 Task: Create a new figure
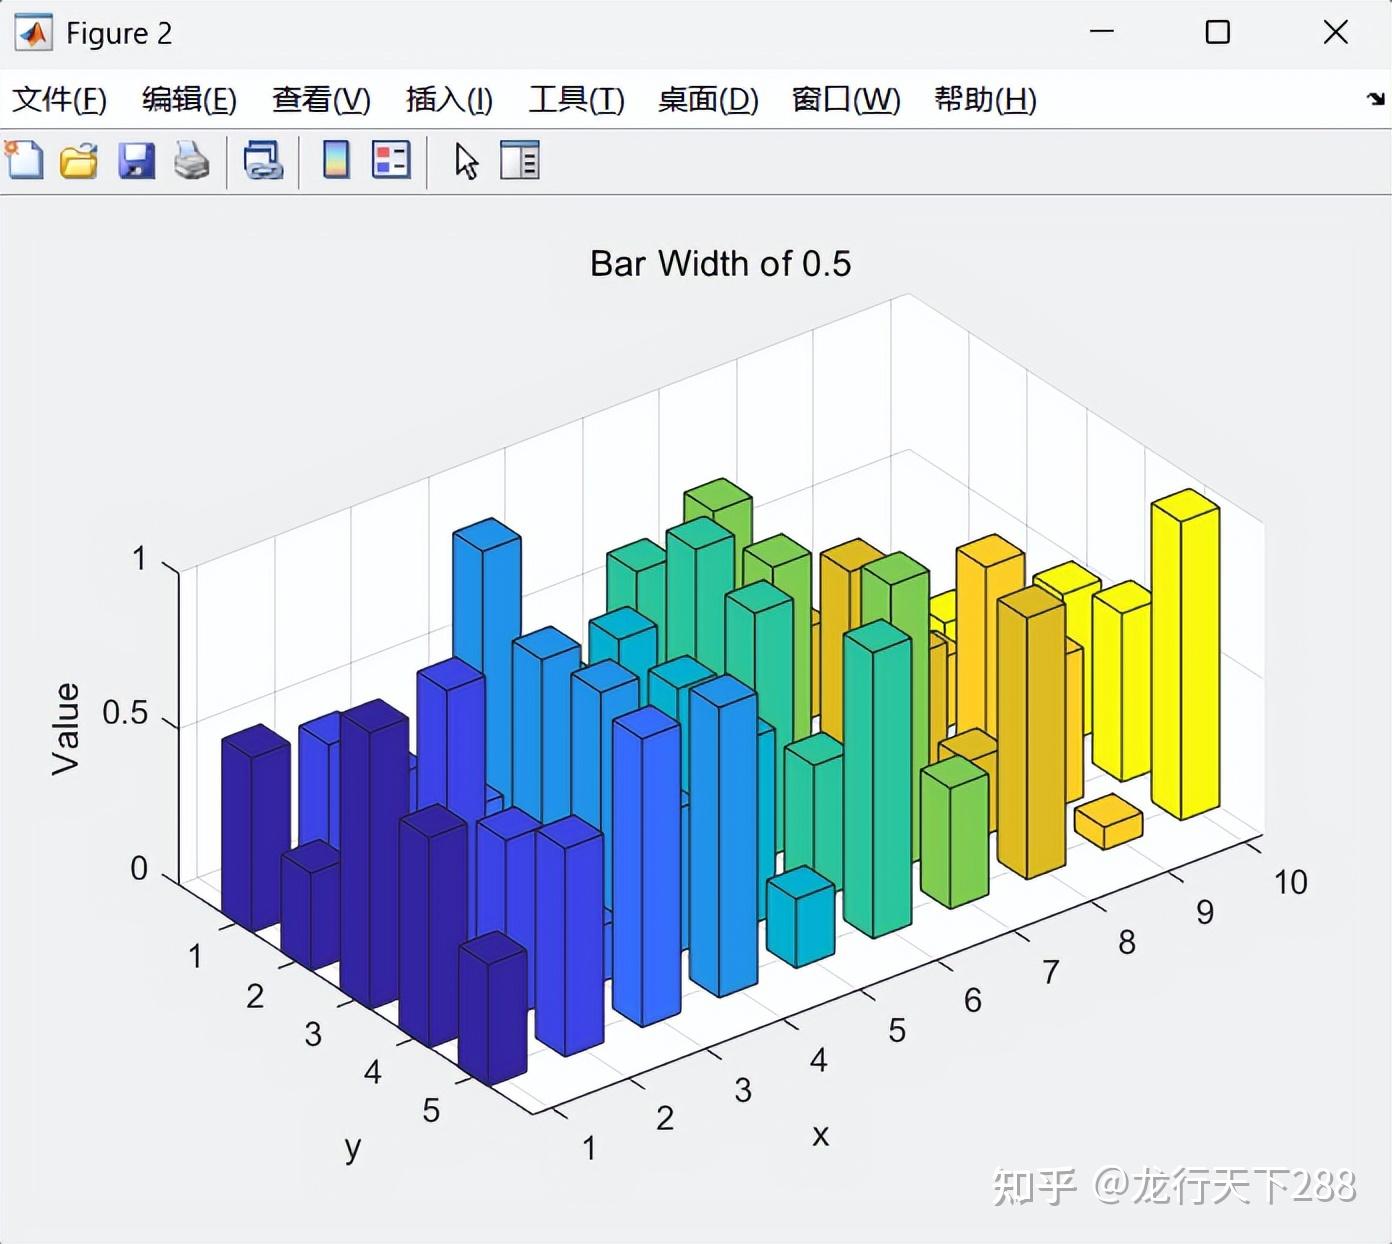(23, 160)
